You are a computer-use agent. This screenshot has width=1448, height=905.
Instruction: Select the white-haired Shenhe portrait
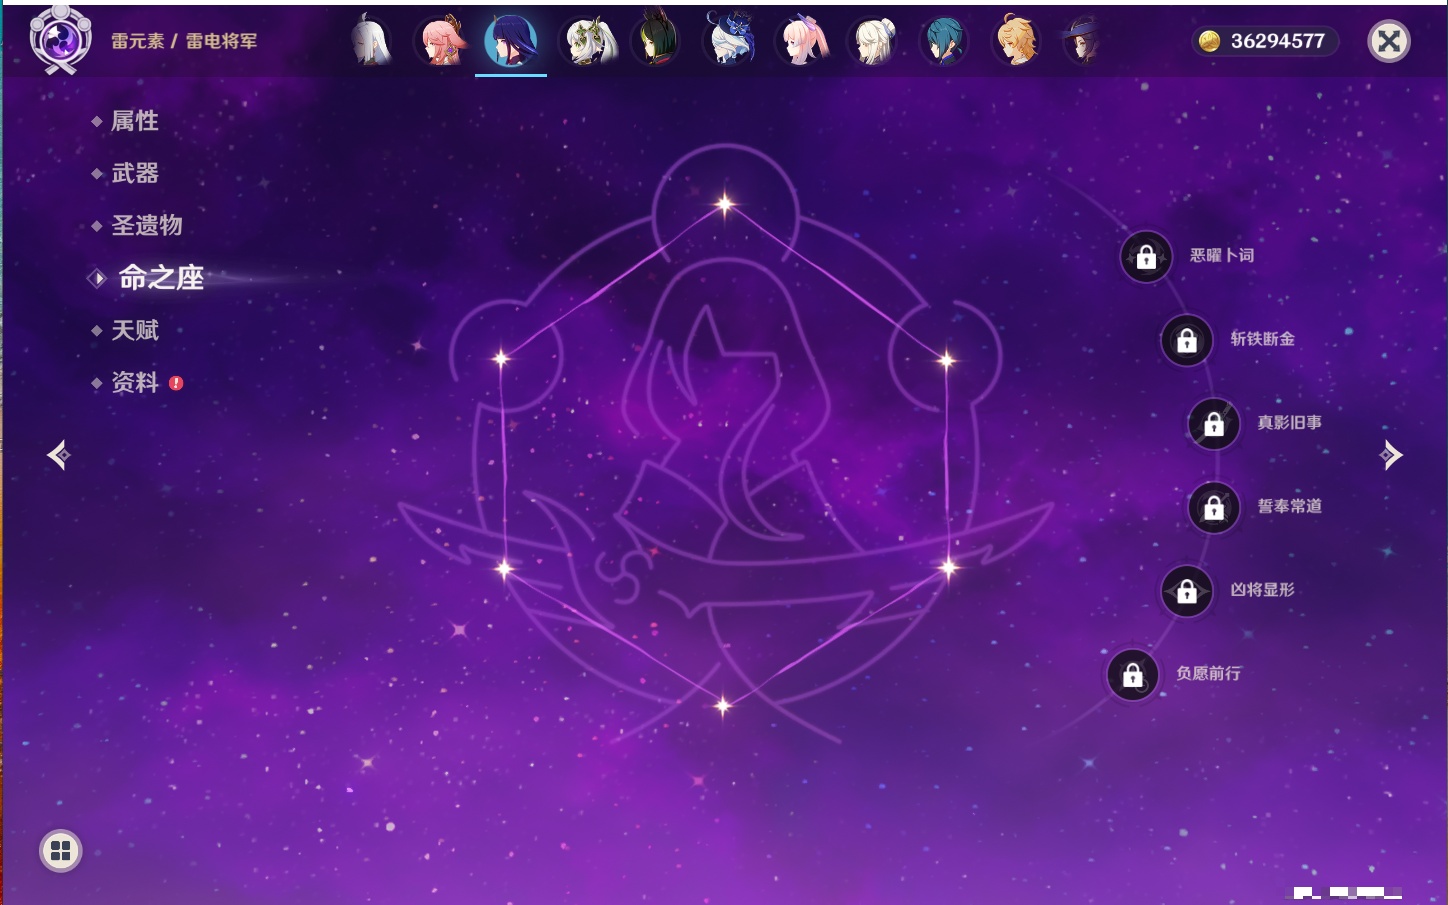pos(371,41)
